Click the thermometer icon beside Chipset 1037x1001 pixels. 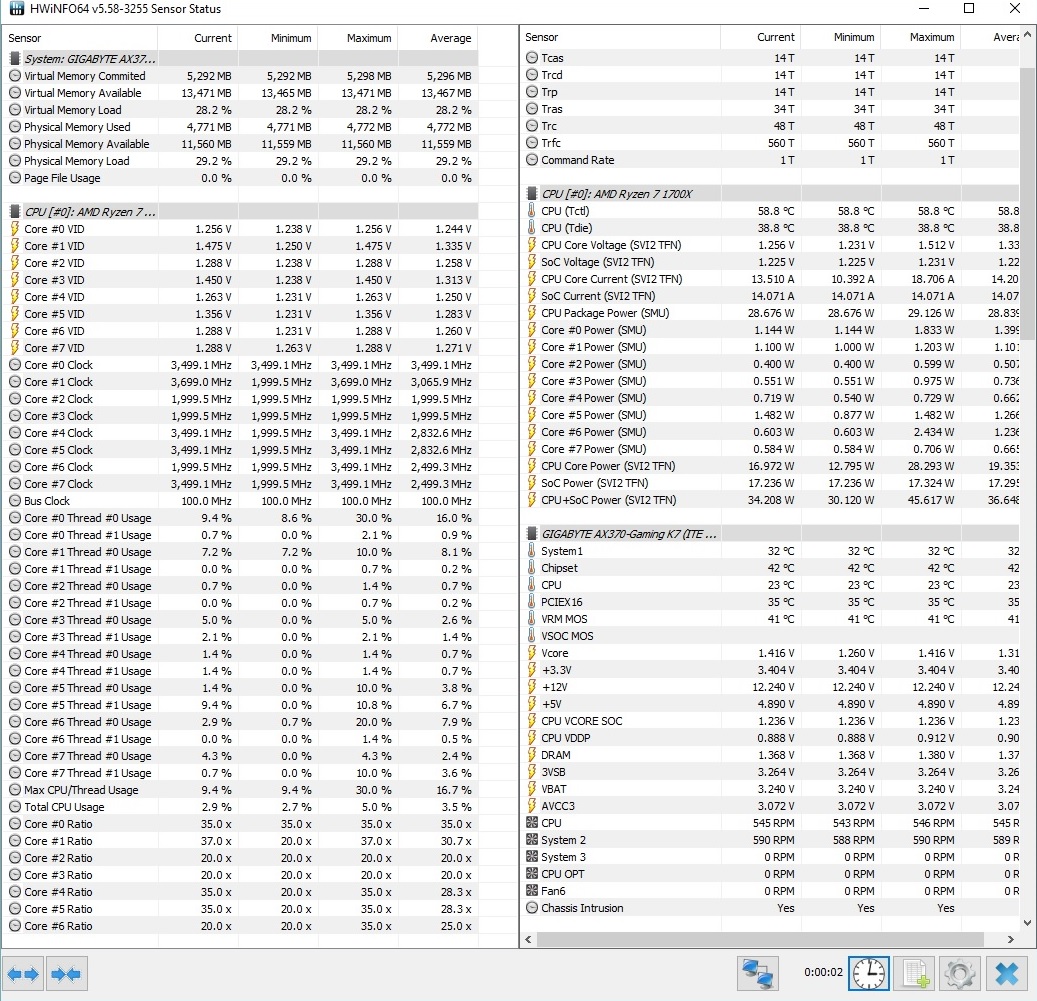pyautogui.click(x=532, y=568)
